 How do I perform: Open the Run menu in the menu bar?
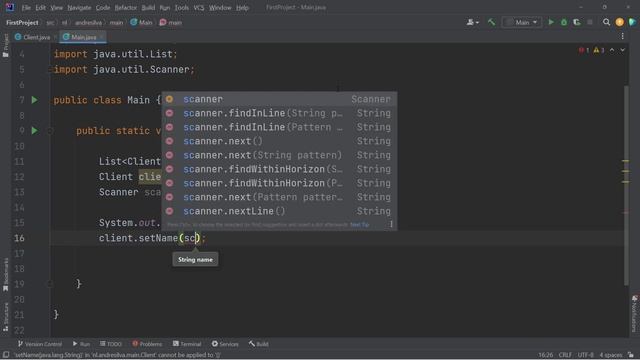click(x=165, y=7)
